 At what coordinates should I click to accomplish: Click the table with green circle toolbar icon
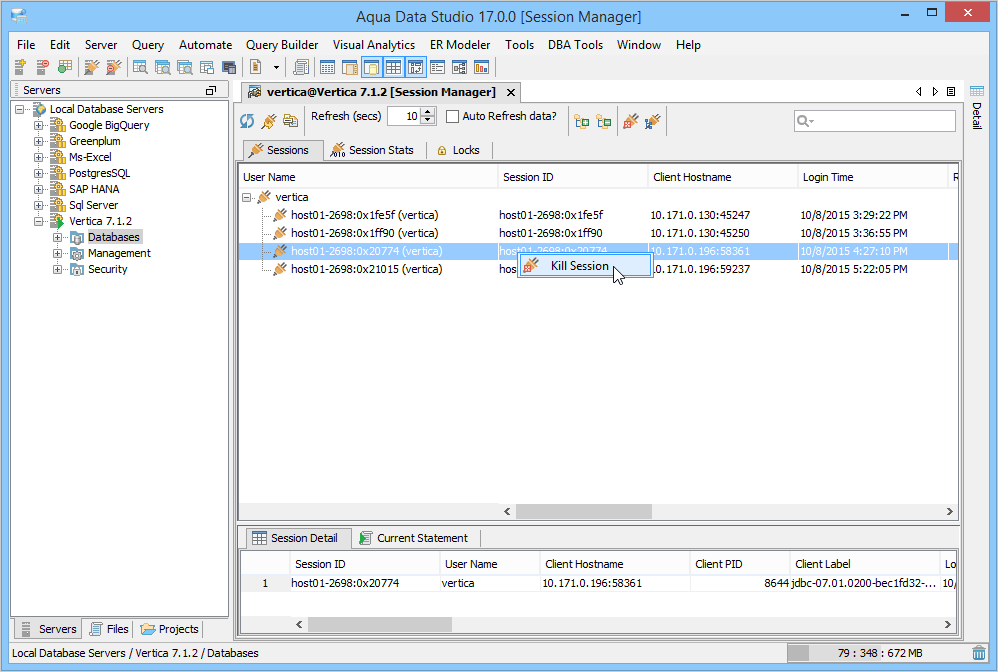point(64,67)
